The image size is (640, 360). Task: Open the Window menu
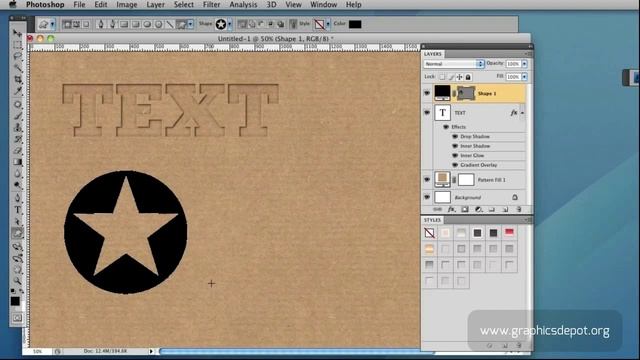point(323,4)
